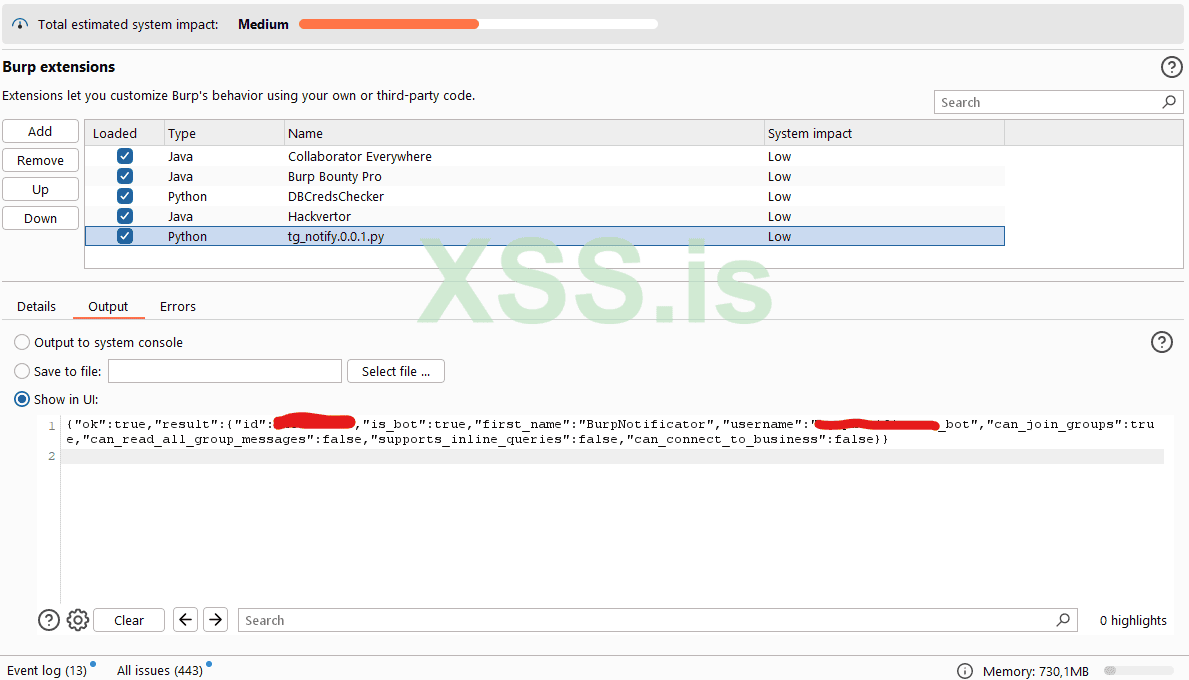The width and height of the screenshot is (1189, 680).
Task: Select Save to file radio option
Action: [x=22, y=371]
